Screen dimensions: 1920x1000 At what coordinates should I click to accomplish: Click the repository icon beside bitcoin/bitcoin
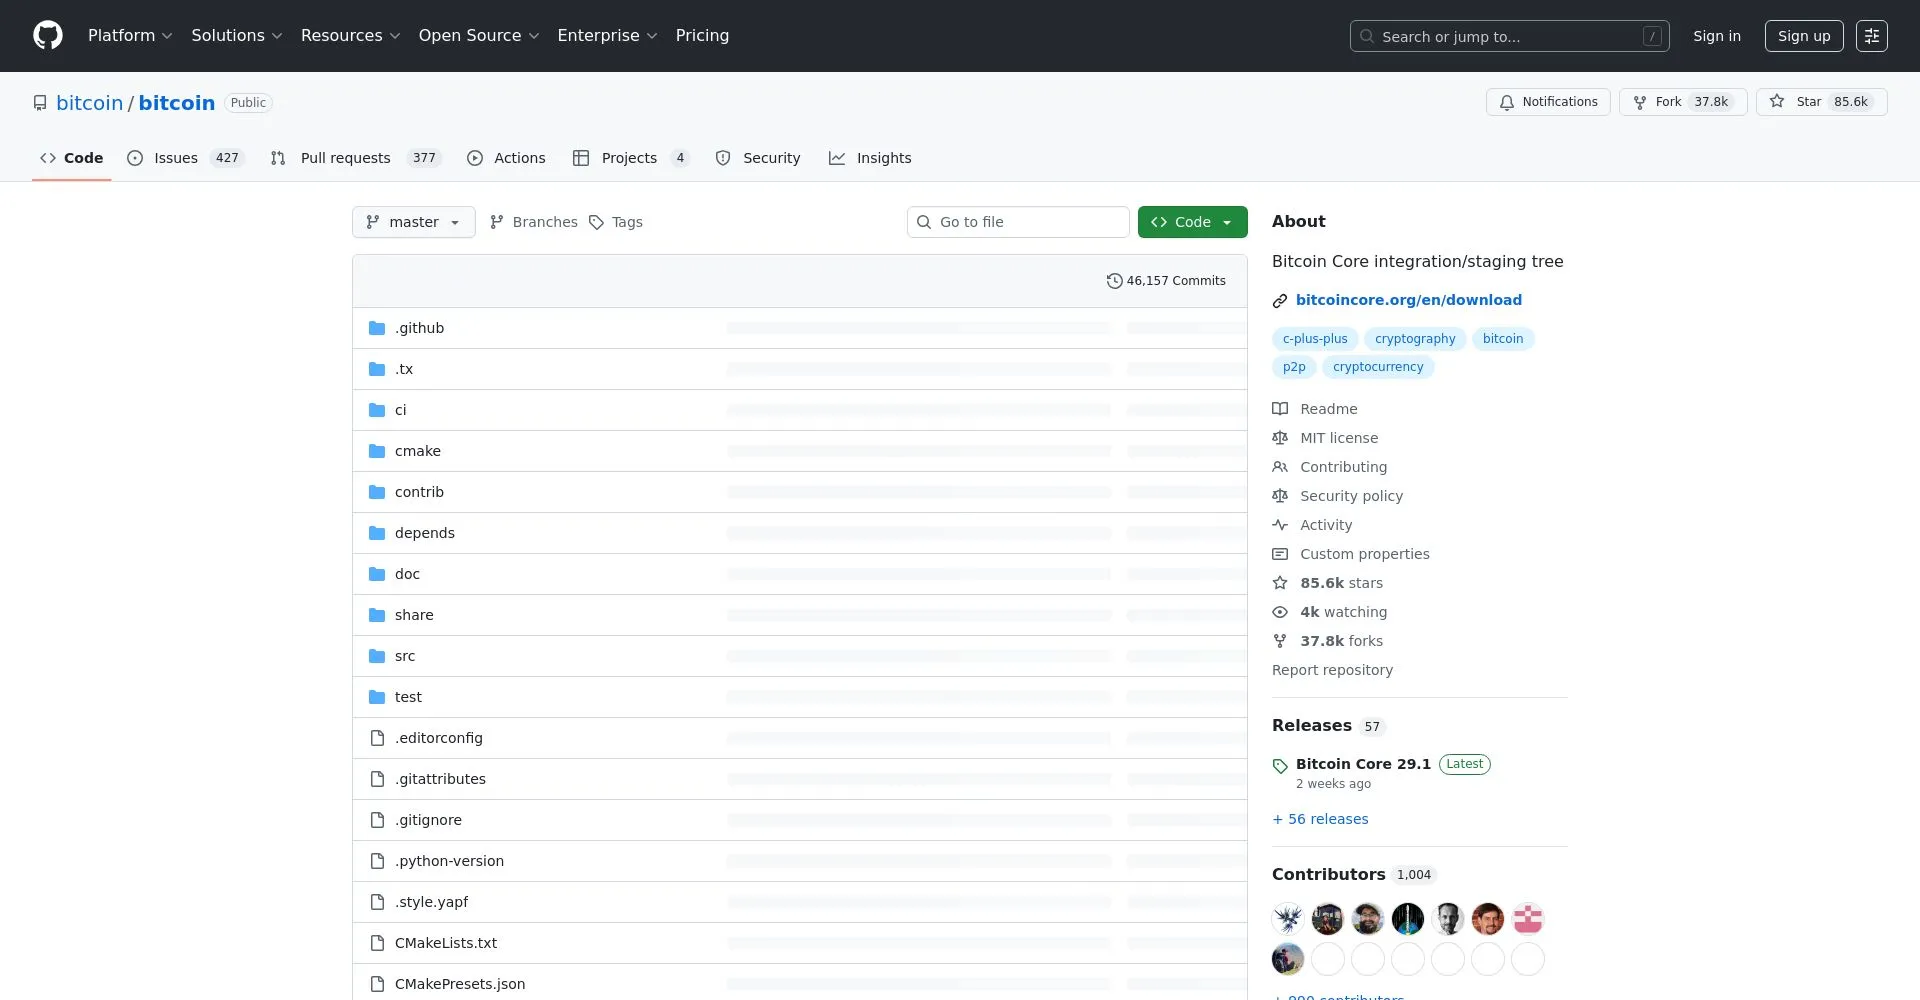(x=40, y=103)
